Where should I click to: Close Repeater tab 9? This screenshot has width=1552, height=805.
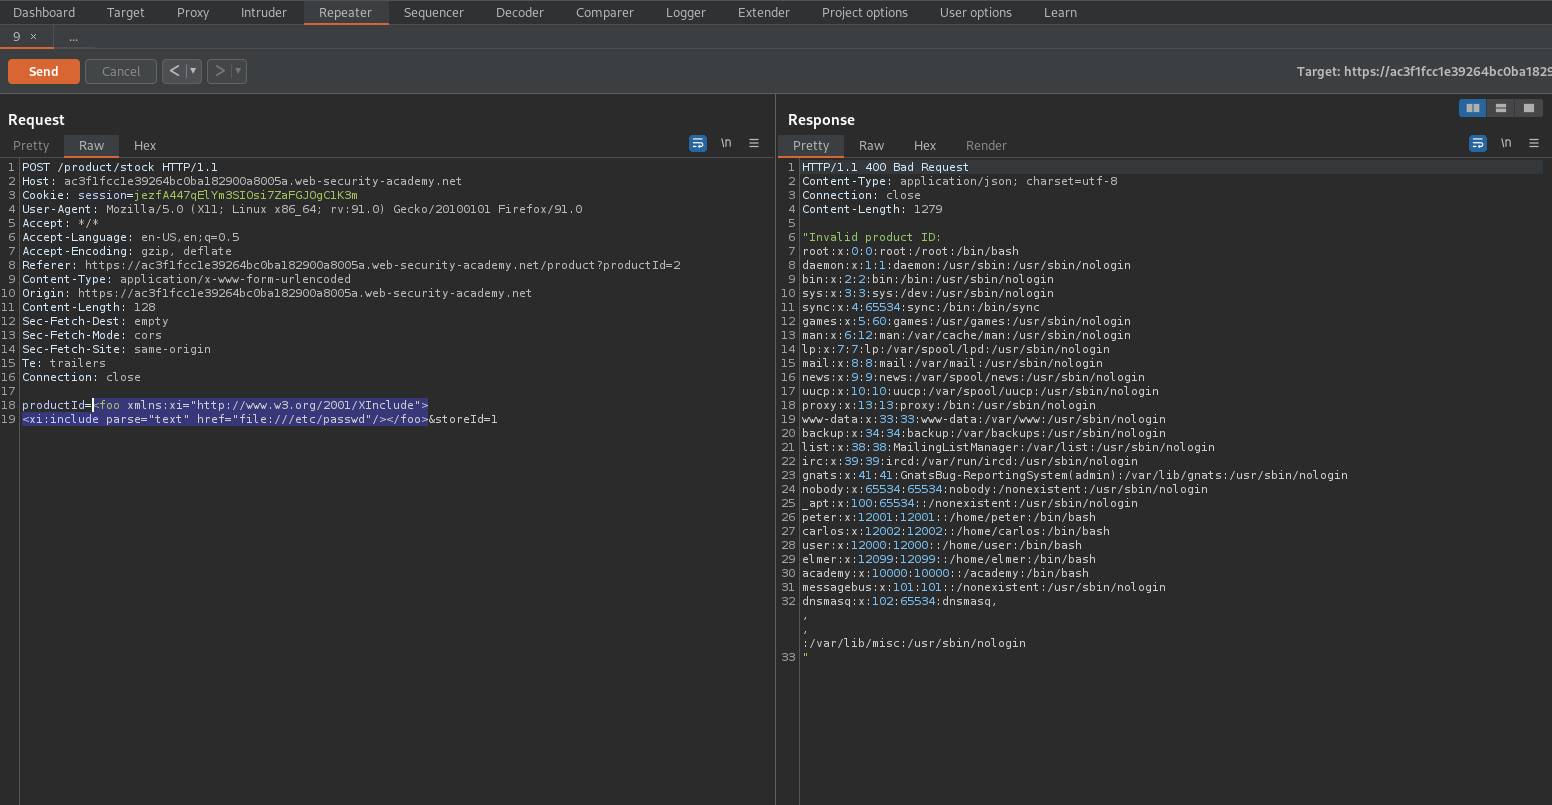click(x=33, y=36)
